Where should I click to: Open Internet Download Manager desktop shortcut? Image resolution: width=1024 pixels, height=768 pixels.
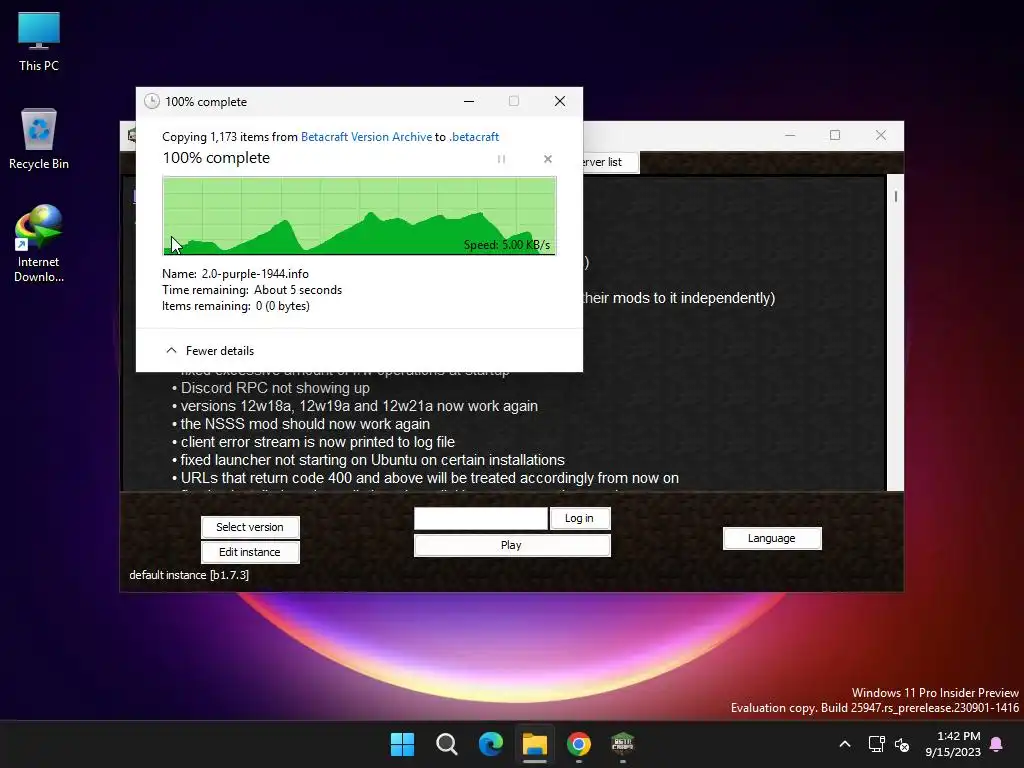(x=39, y=244)
